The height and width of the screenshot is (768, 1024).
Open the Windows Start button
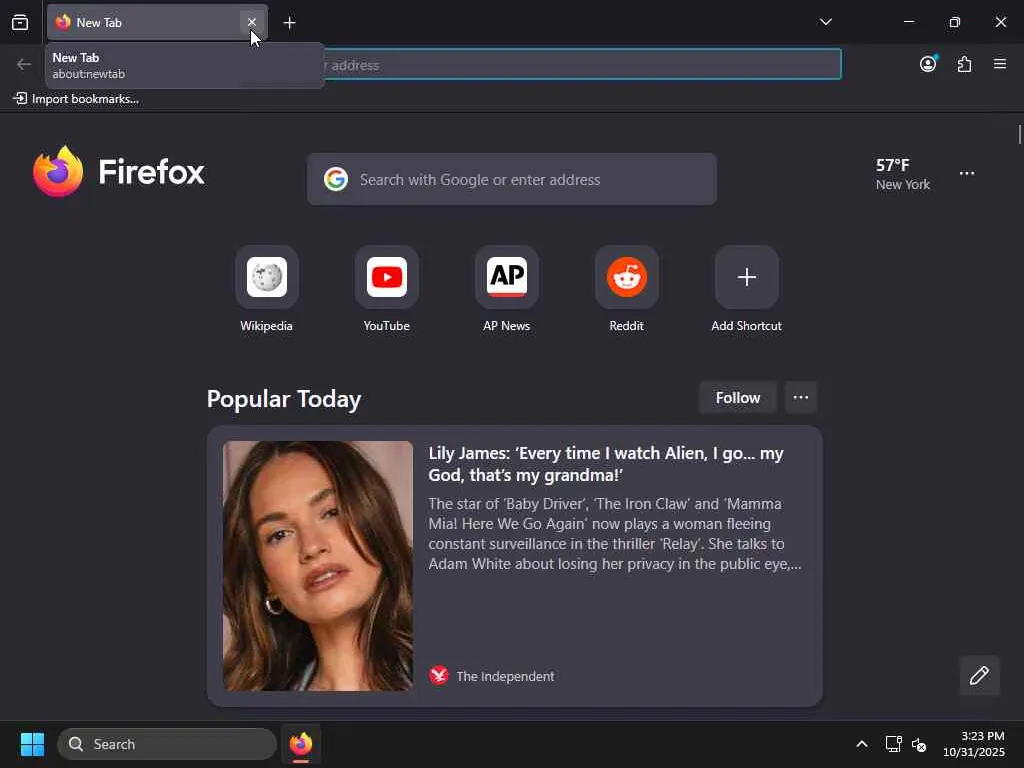[x=32, y=744]
